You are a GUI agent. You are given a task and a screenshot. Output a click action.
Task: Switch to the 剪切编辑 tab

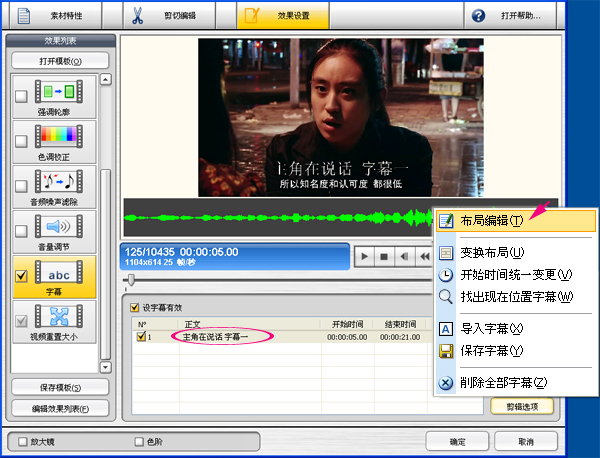[169, 15]
